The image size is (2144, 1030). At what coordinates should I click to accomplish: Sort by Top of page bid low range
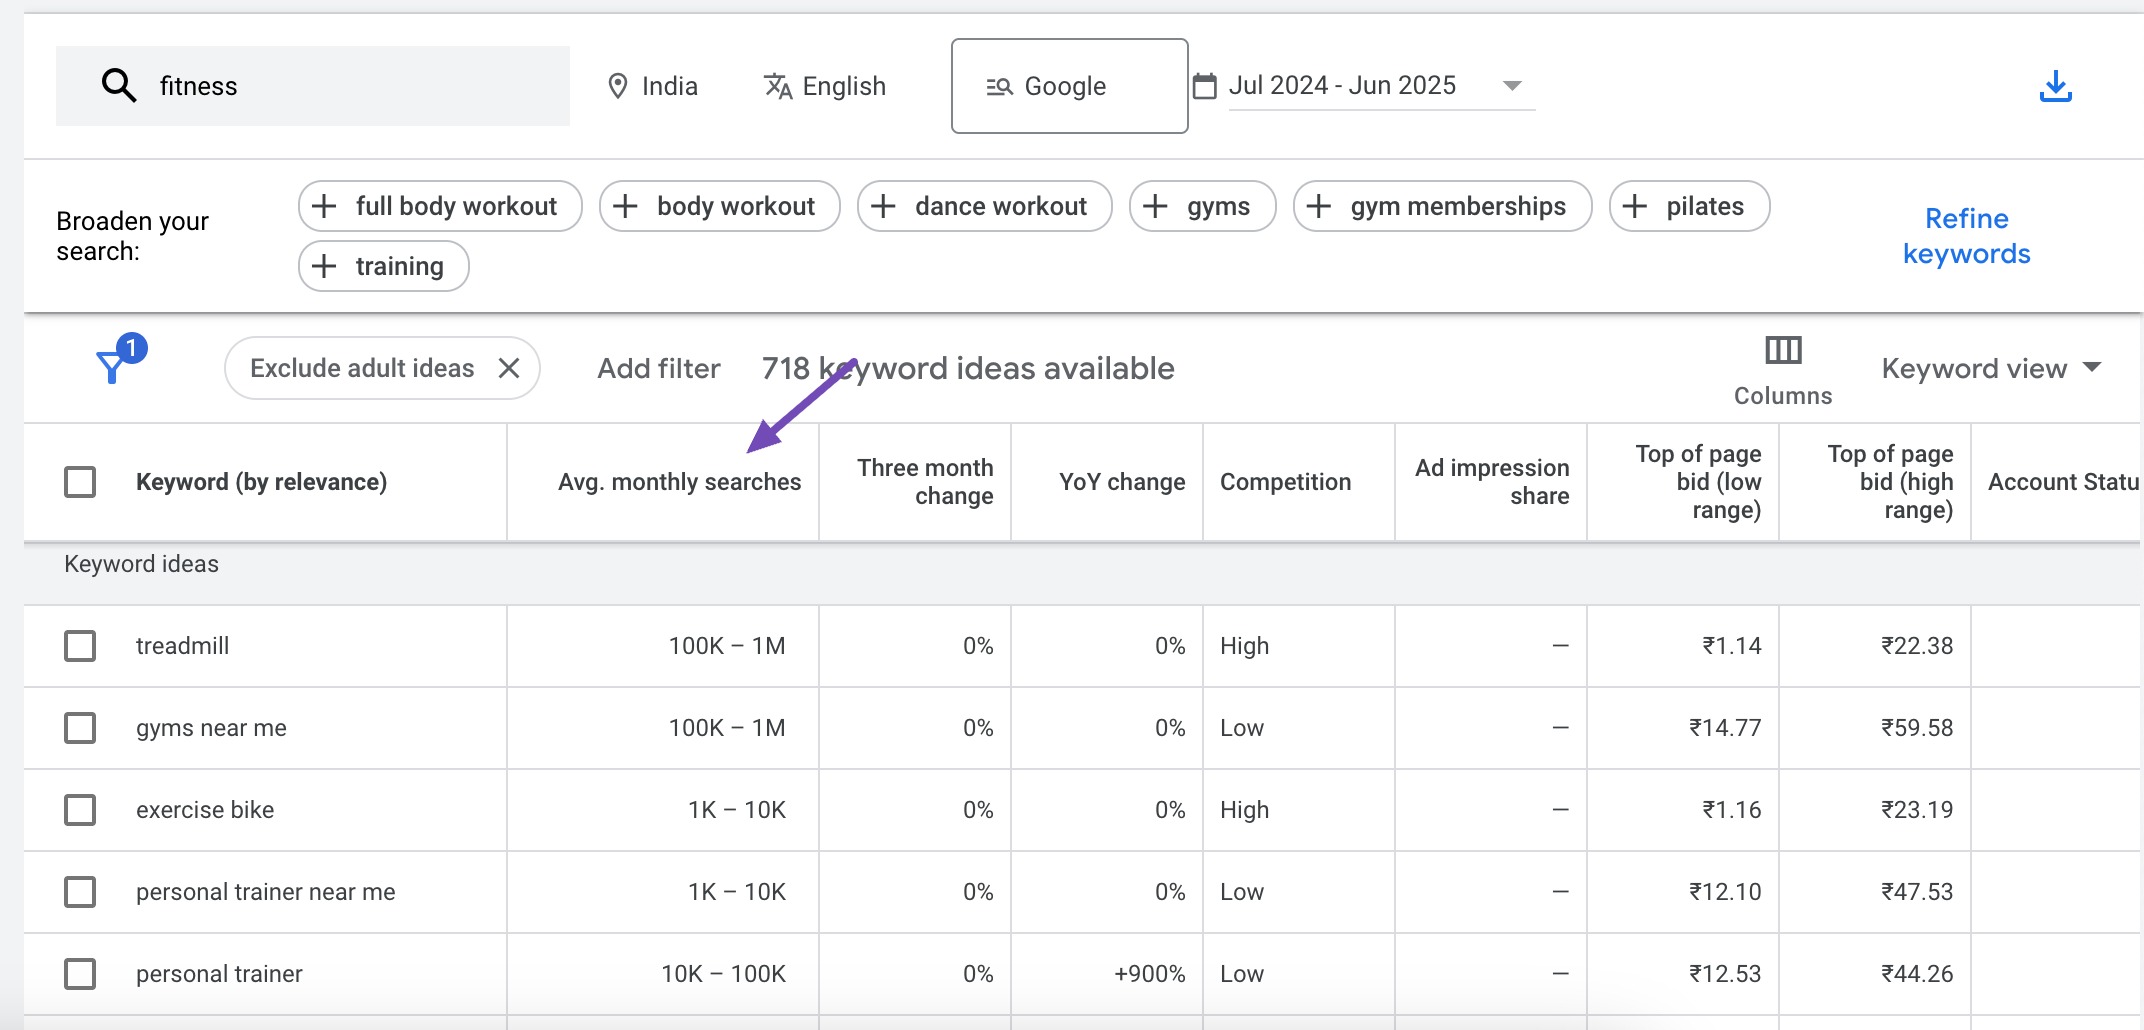(x=1698, y=482)
